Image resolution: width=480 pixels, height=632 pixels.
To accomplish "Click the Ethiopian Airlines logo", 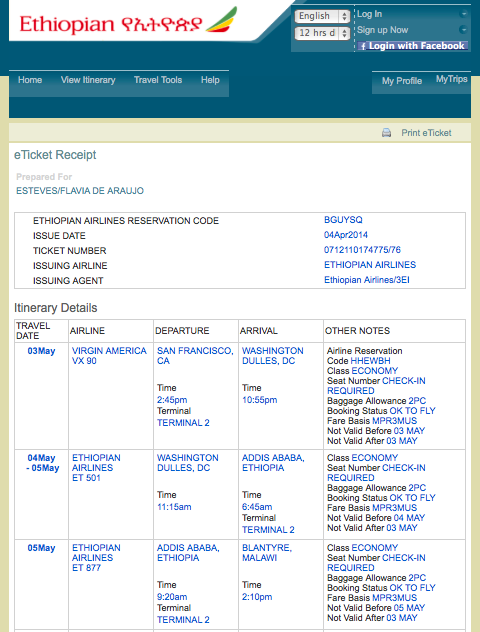I will point(128,22).
